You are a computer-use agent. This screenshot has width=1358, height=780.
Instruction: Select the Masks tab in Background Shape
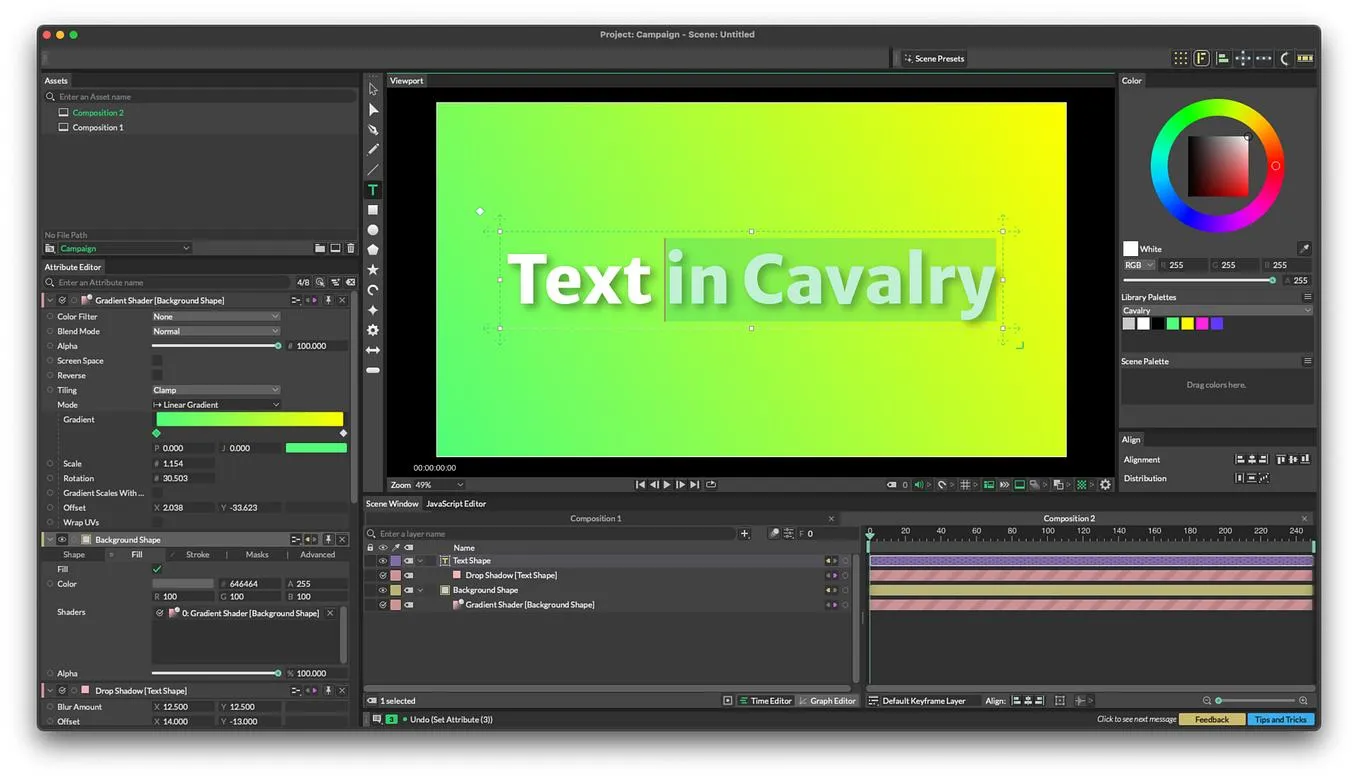[257, 554]
